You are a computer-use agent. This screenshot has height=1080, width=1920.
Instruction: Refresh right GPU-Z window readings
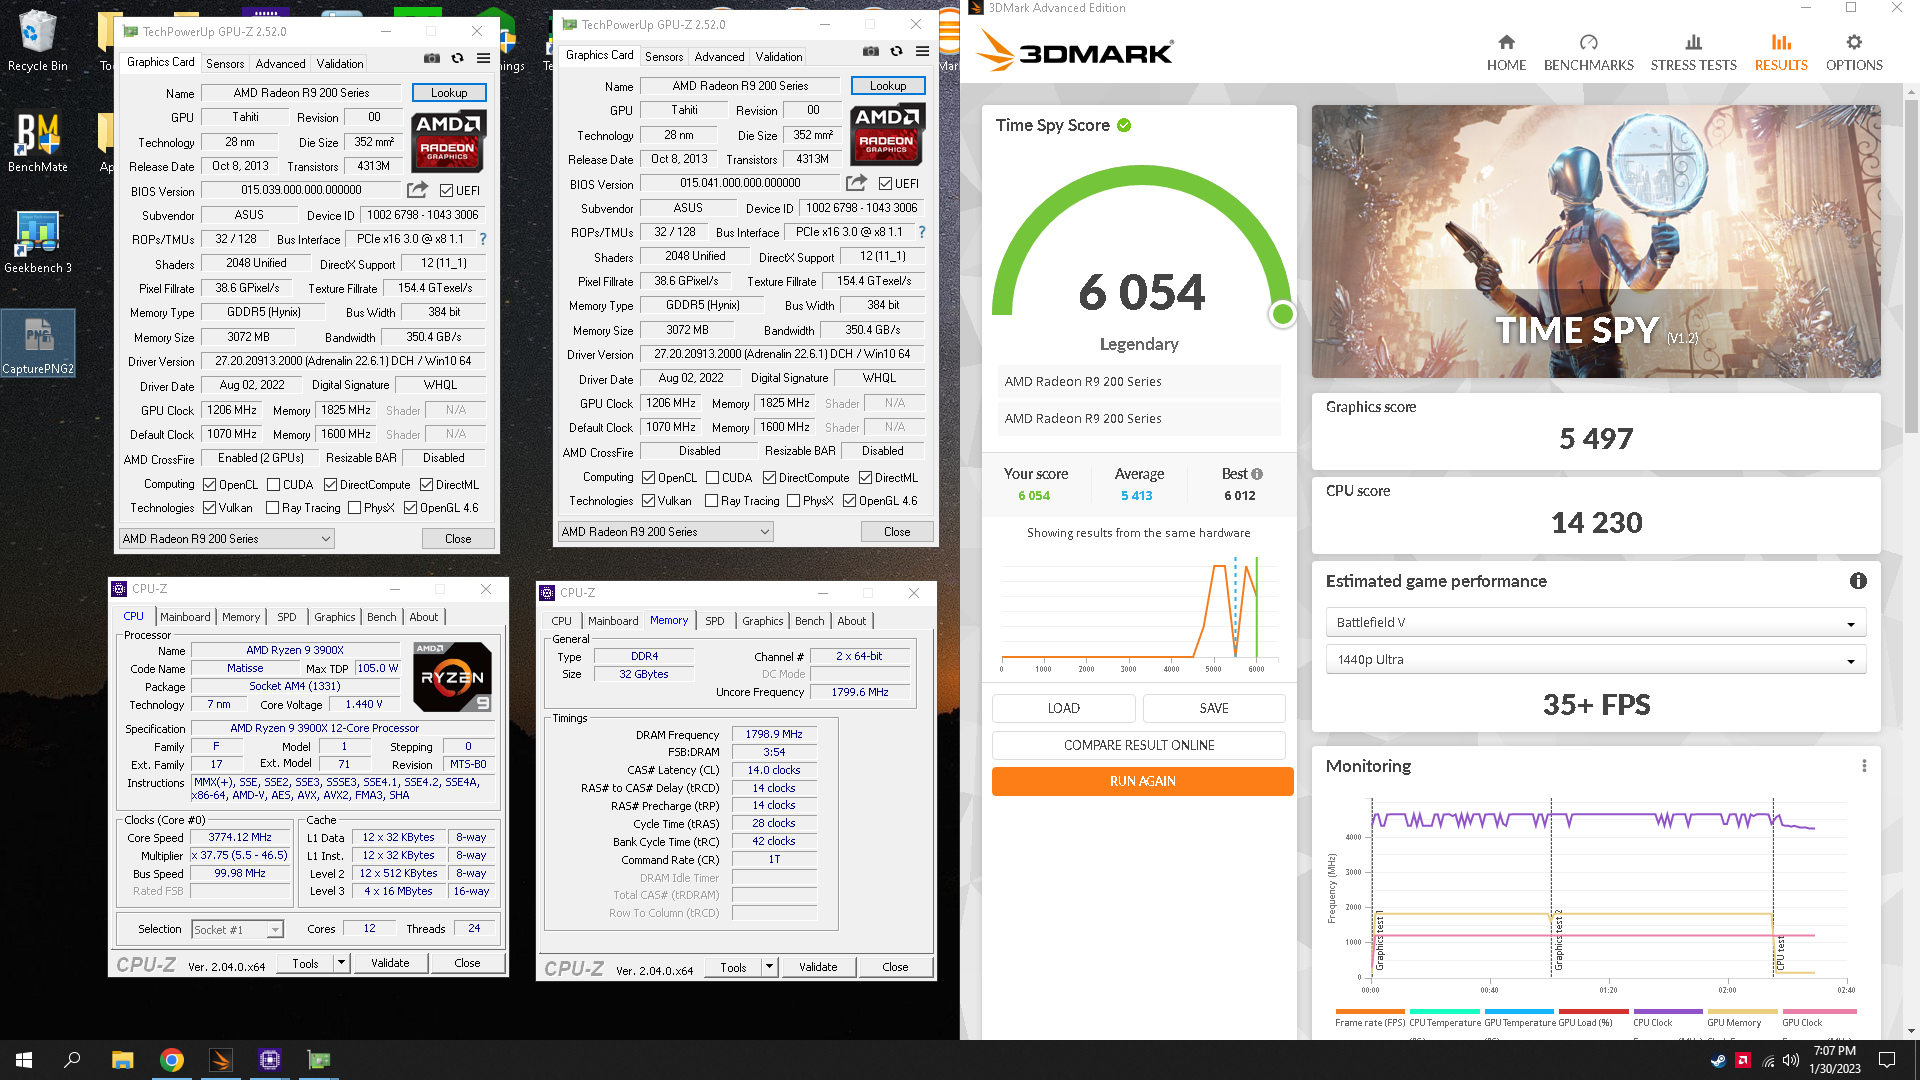click(x=896, y=51)
